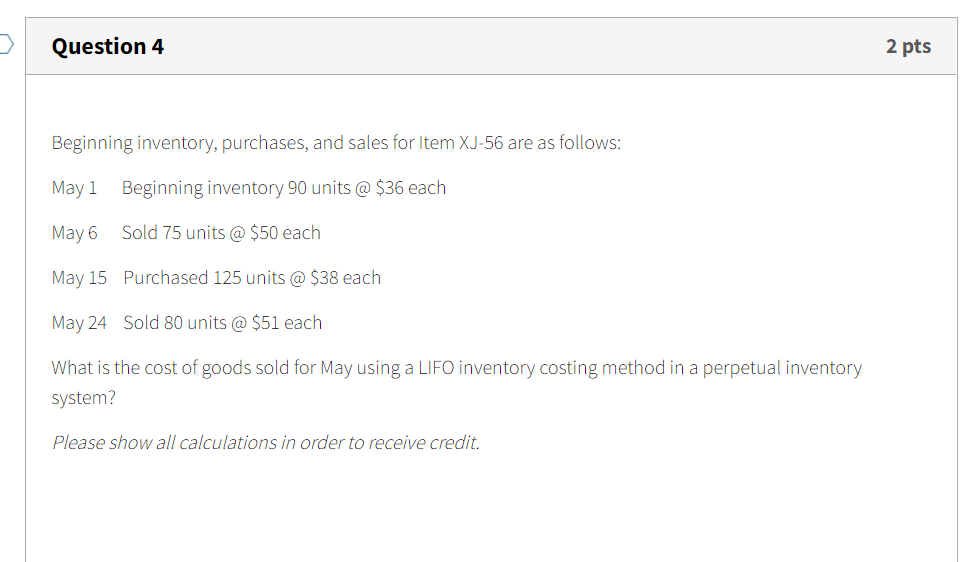Click "Purchased 125 units" text
Screen dimensions: 970x562
pos(205,278)
